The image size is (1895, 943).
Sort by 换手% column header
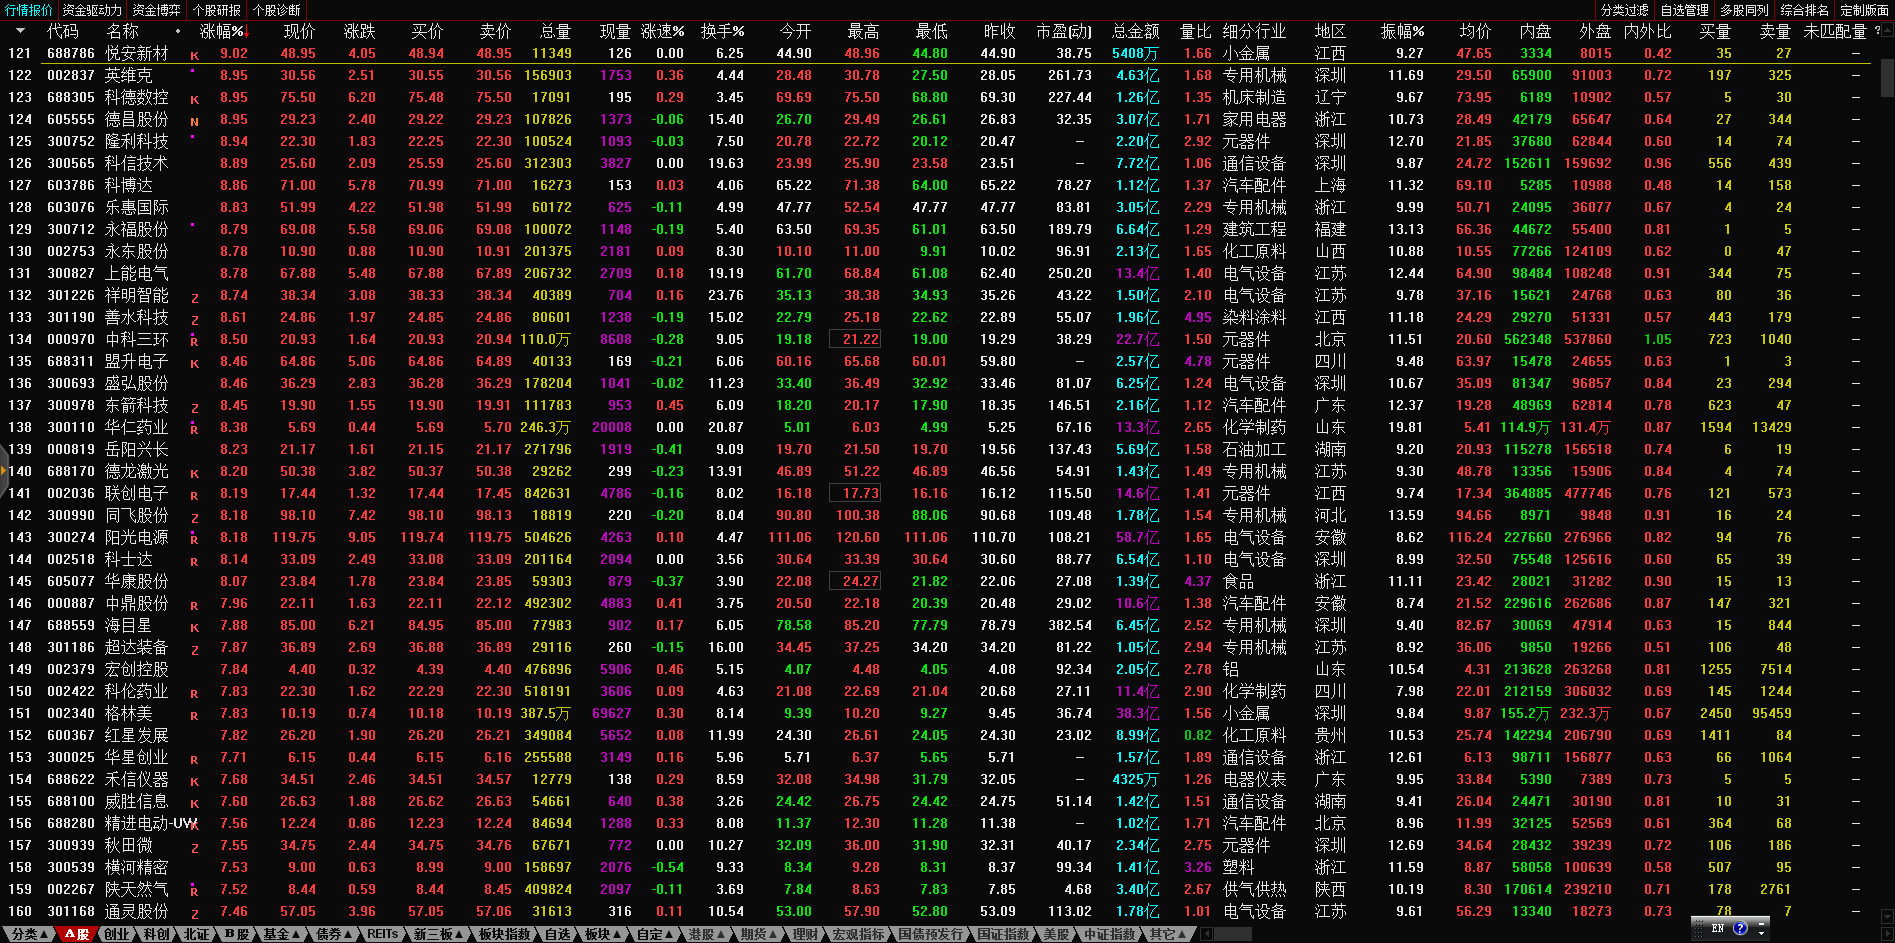tap(722, 31)
